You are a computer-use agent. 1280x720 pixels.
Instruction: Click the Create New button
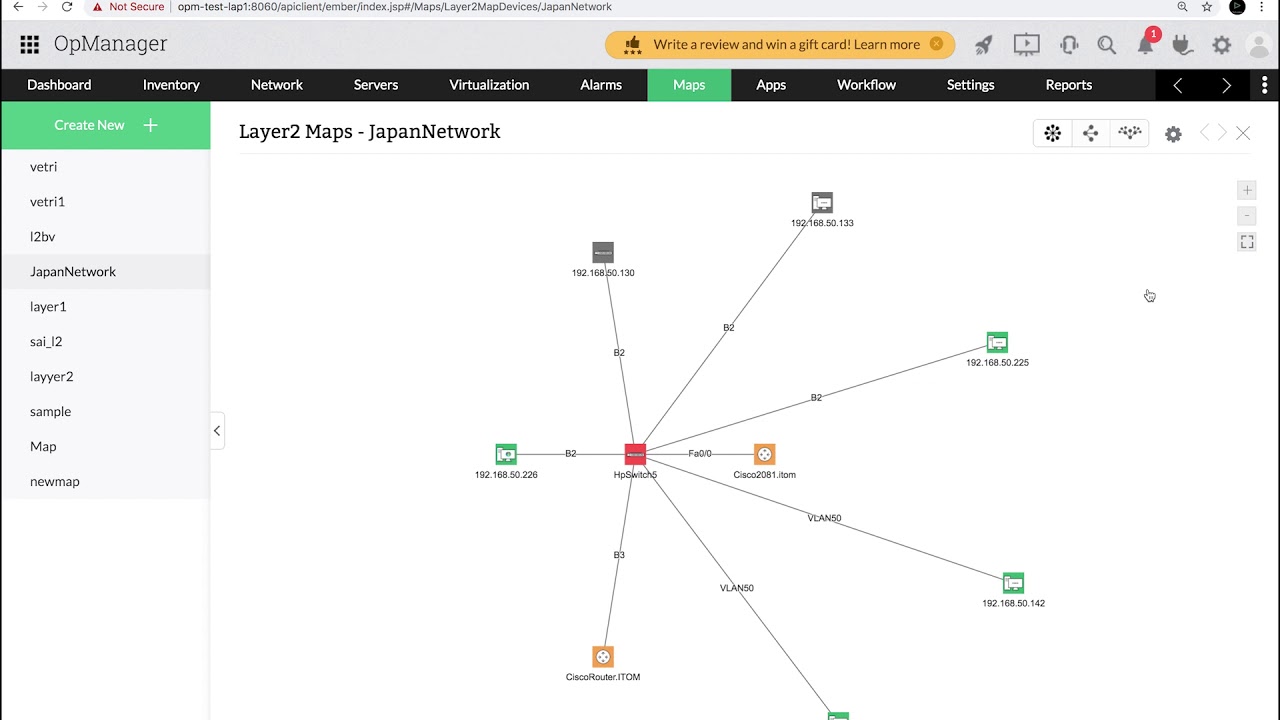coord(106,125)
